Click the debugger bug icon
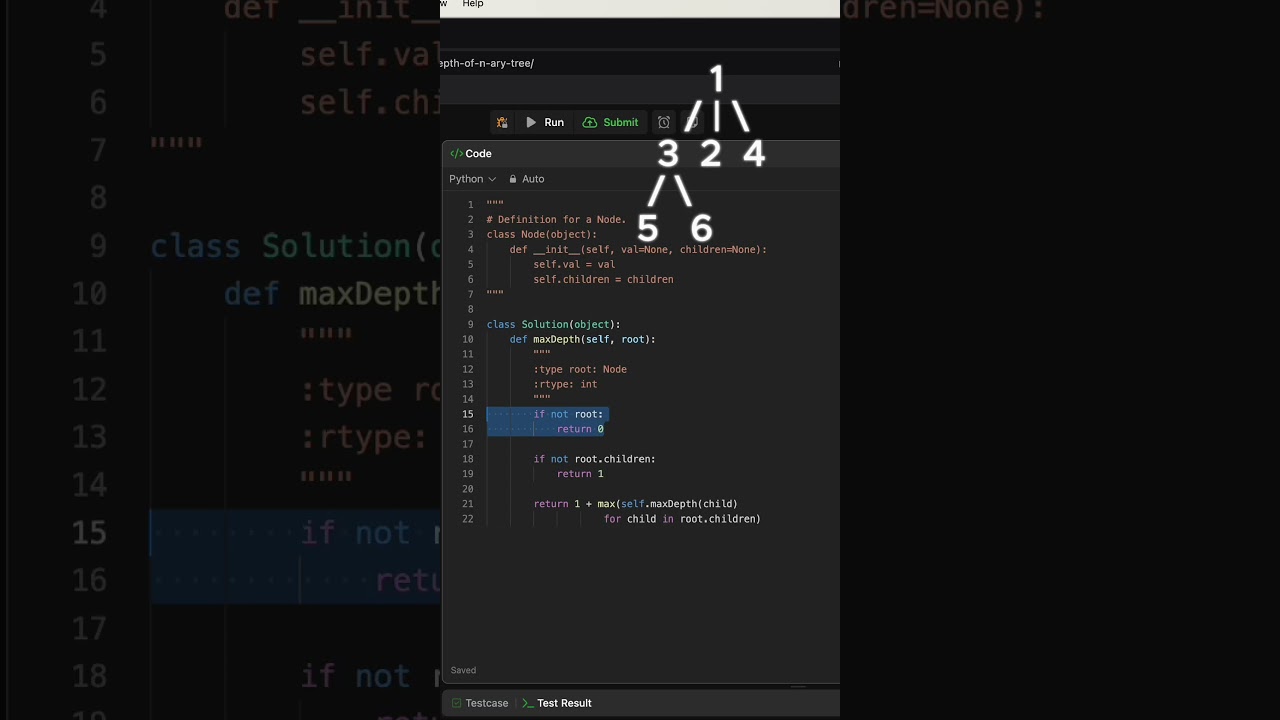The height and width of the screenshot is (720, 1280). 502,123
